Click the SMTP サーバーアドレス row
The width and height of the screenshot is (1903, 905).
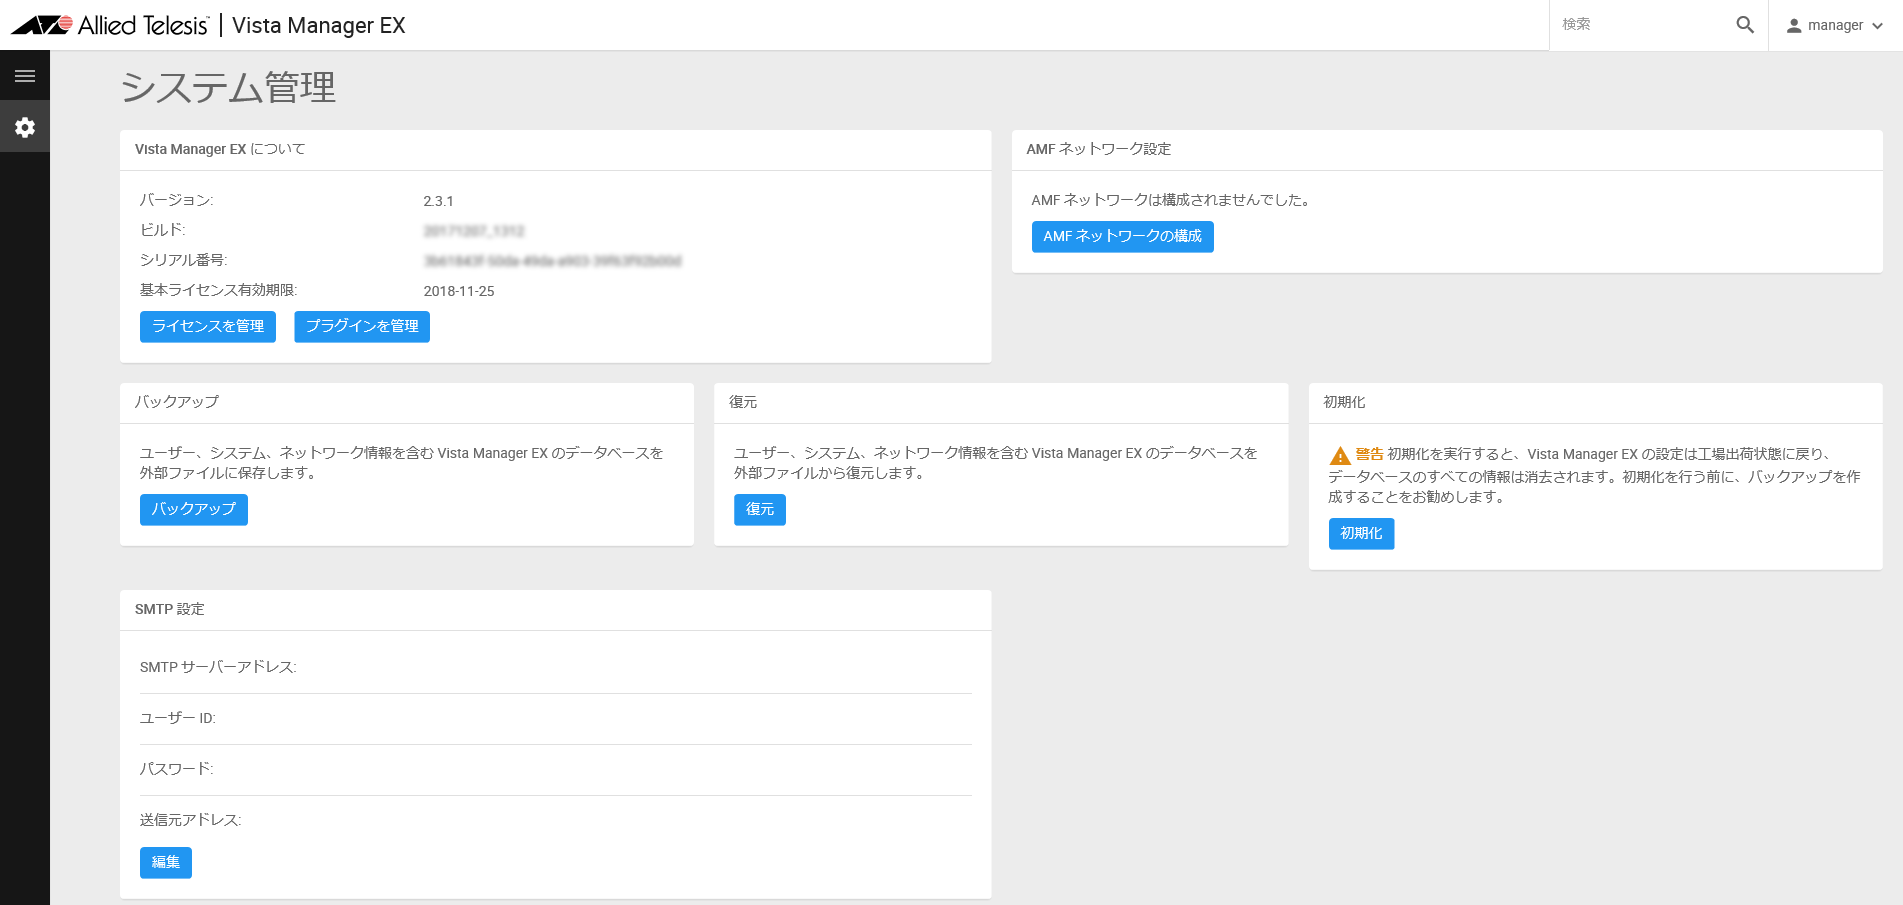[x=556, y=667]
